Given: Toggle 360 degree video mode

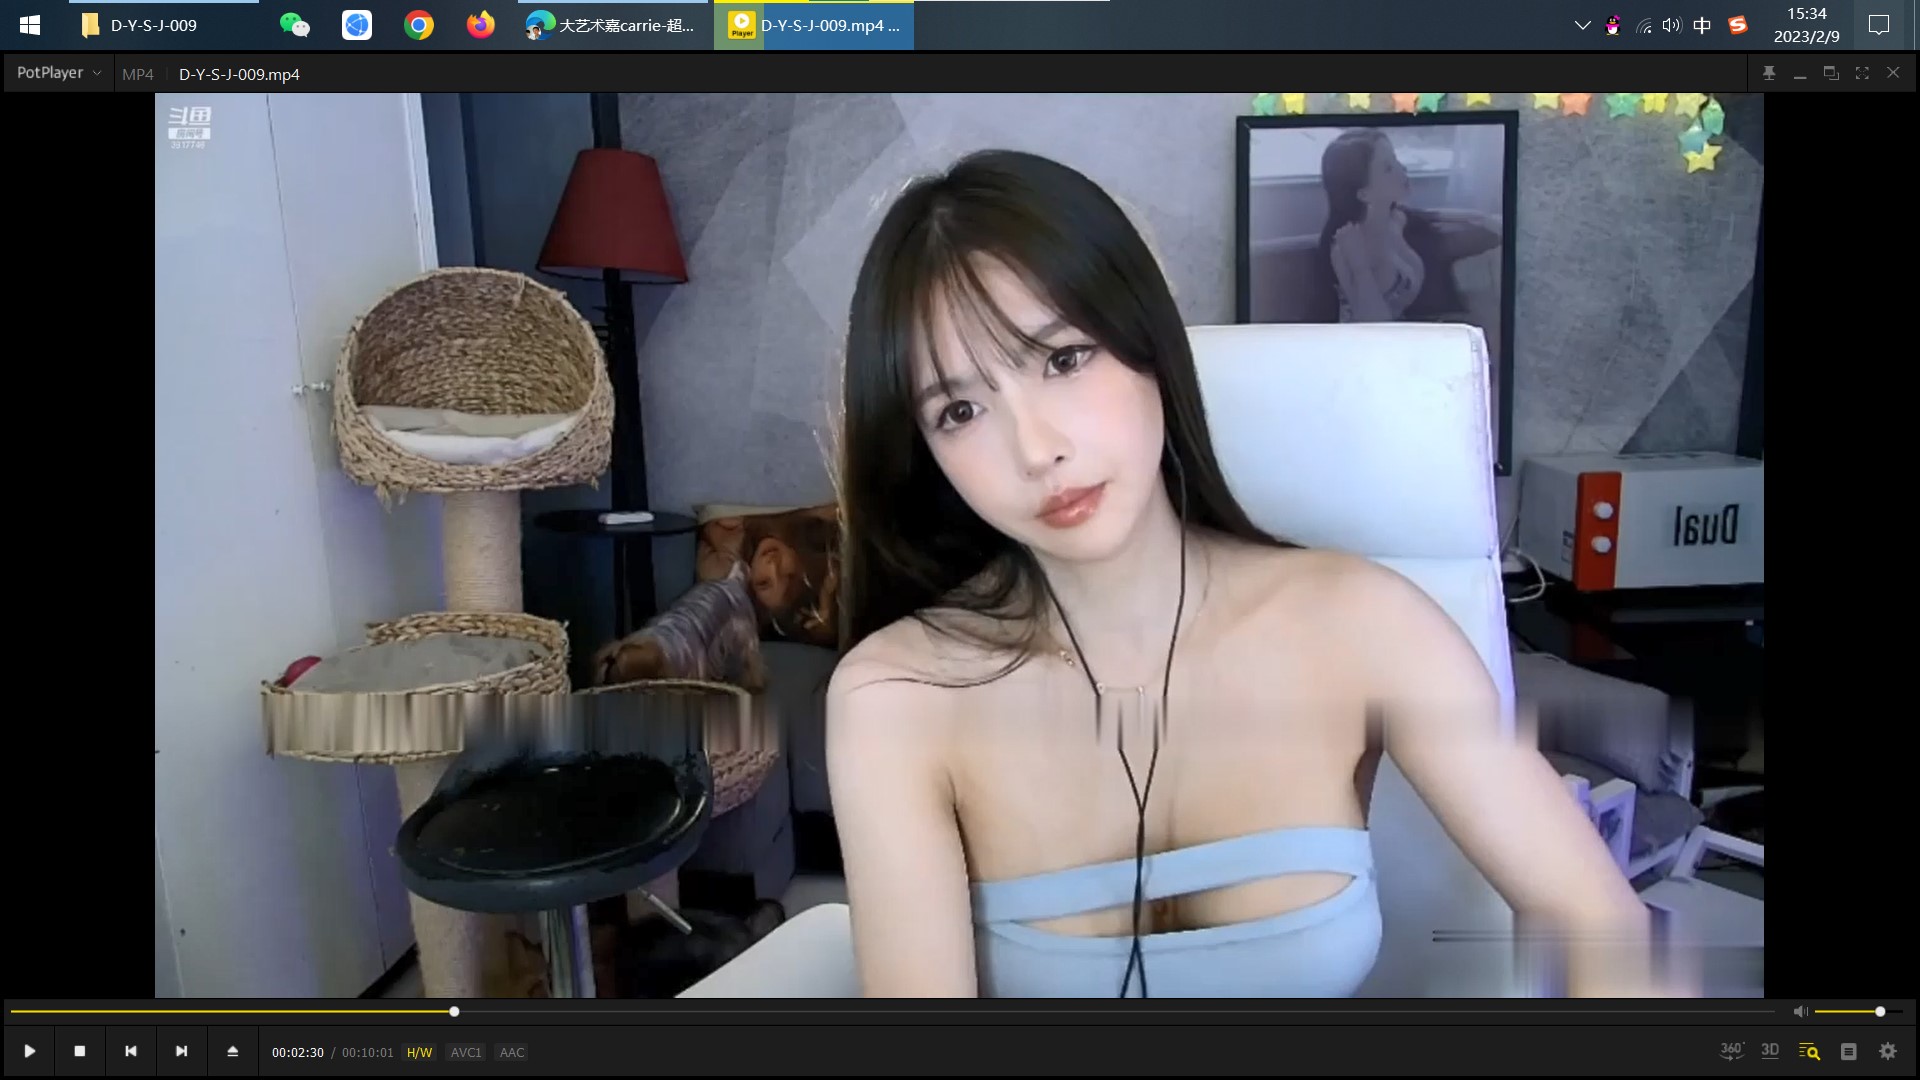Looking at the screenshot, I should (1731, 1051).
